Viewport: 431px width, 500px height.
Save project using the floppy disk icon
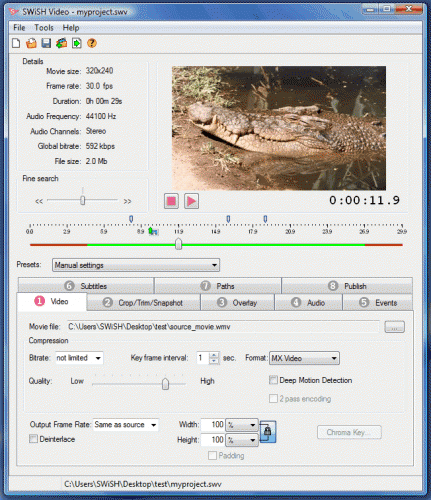coord(46,43)
